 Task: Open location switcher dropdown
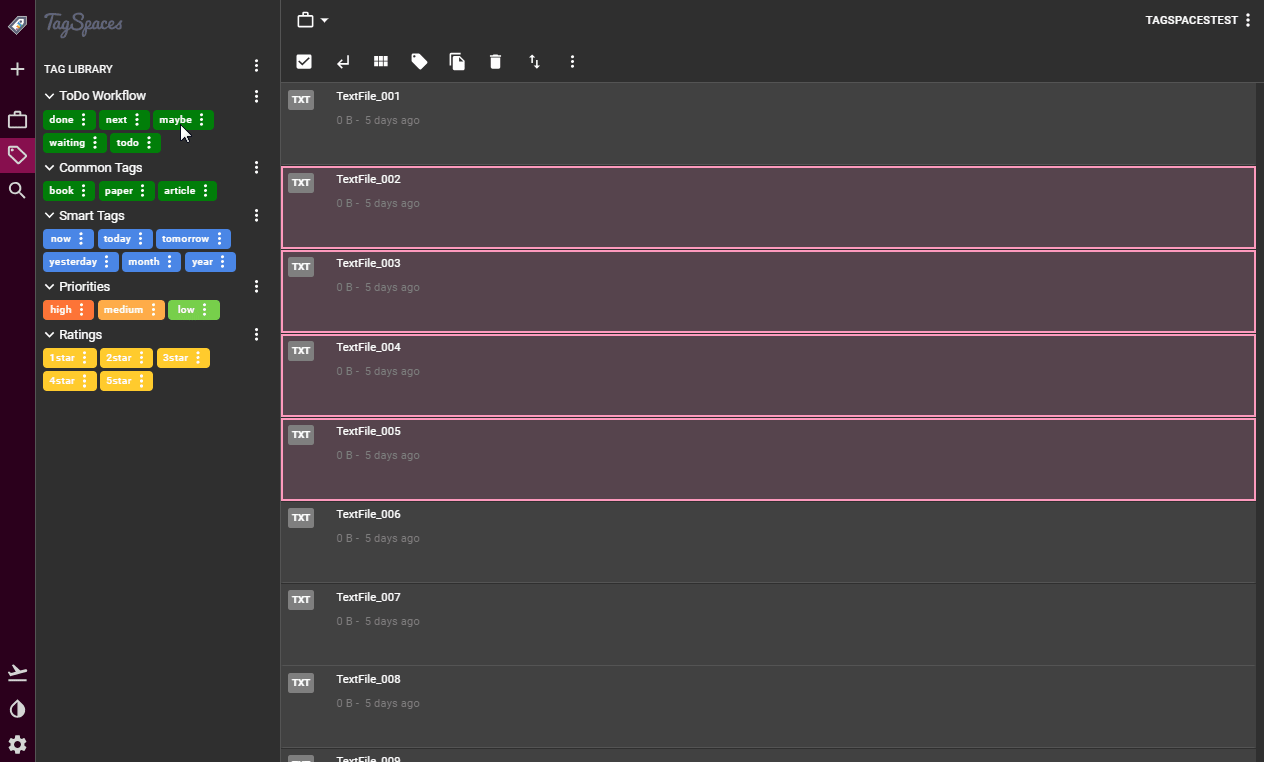(313, 20)
